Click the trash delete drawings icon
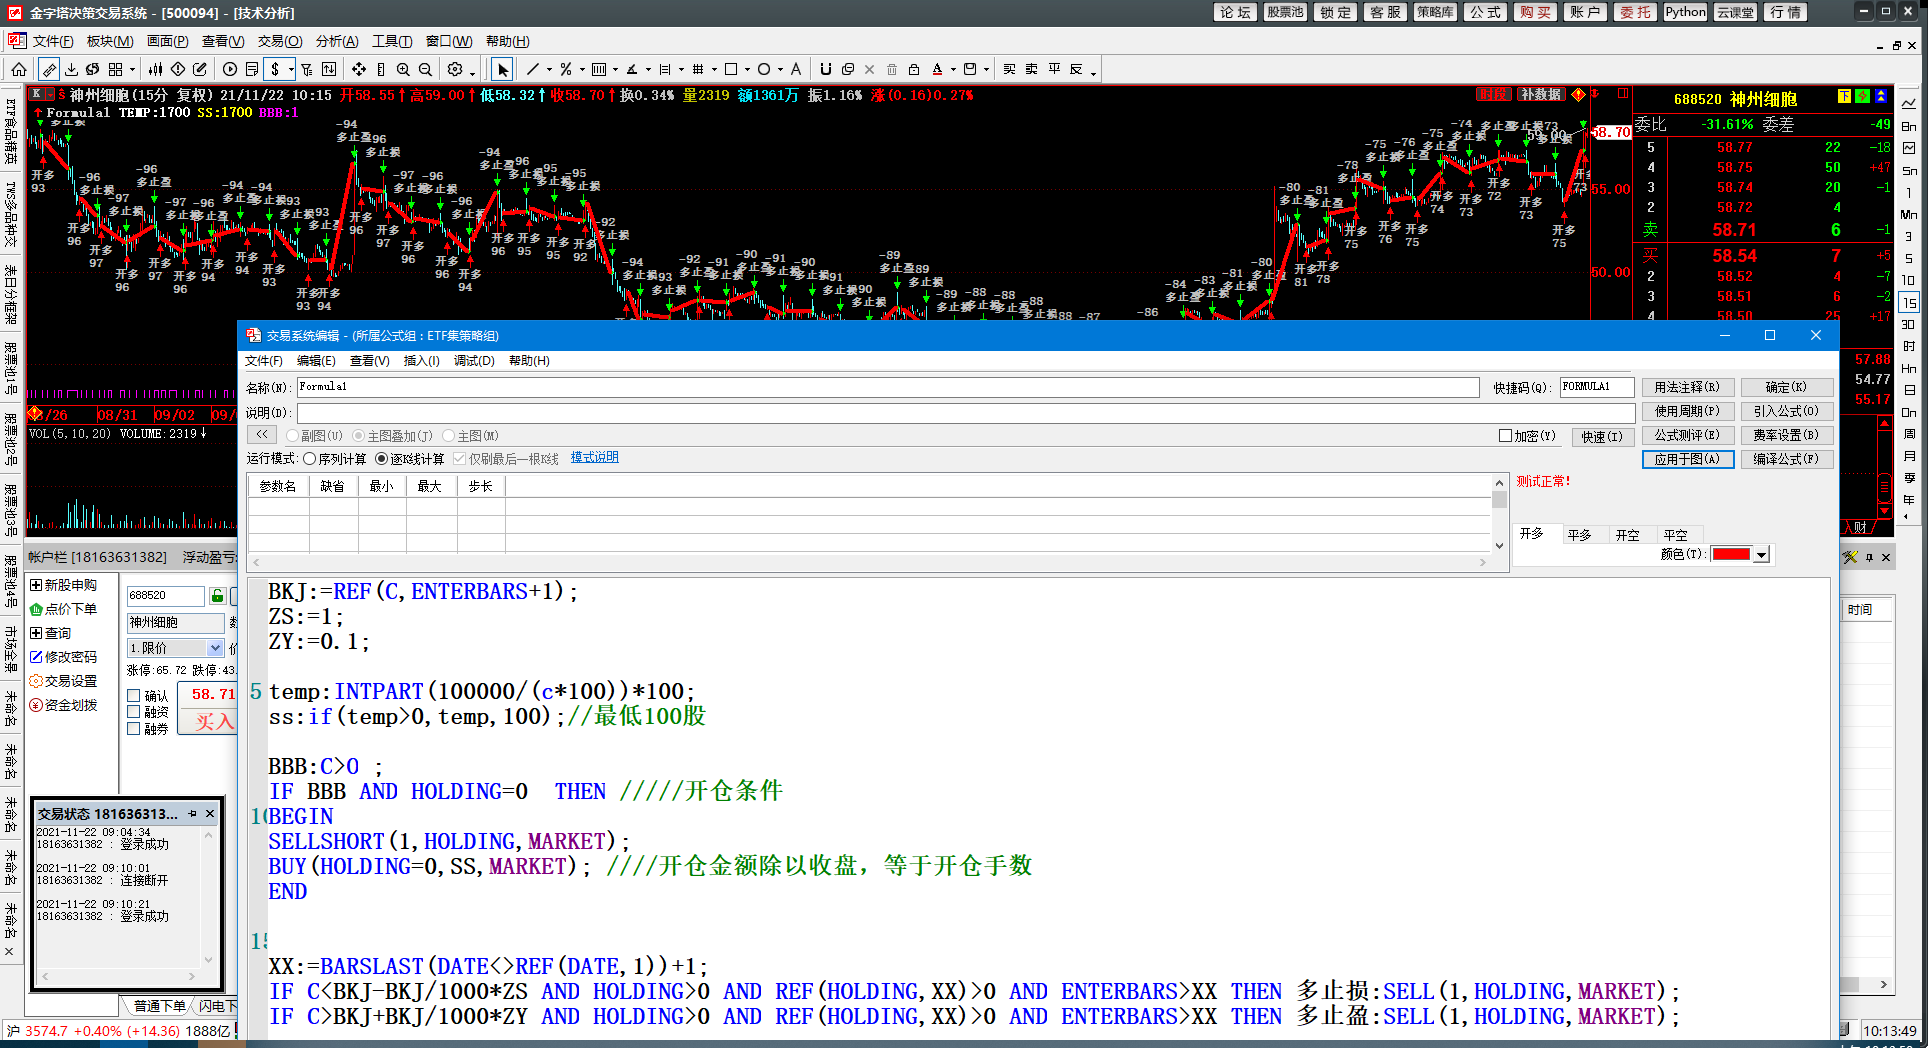The height and width of the screenshot is (1048, 1928). 892,69
